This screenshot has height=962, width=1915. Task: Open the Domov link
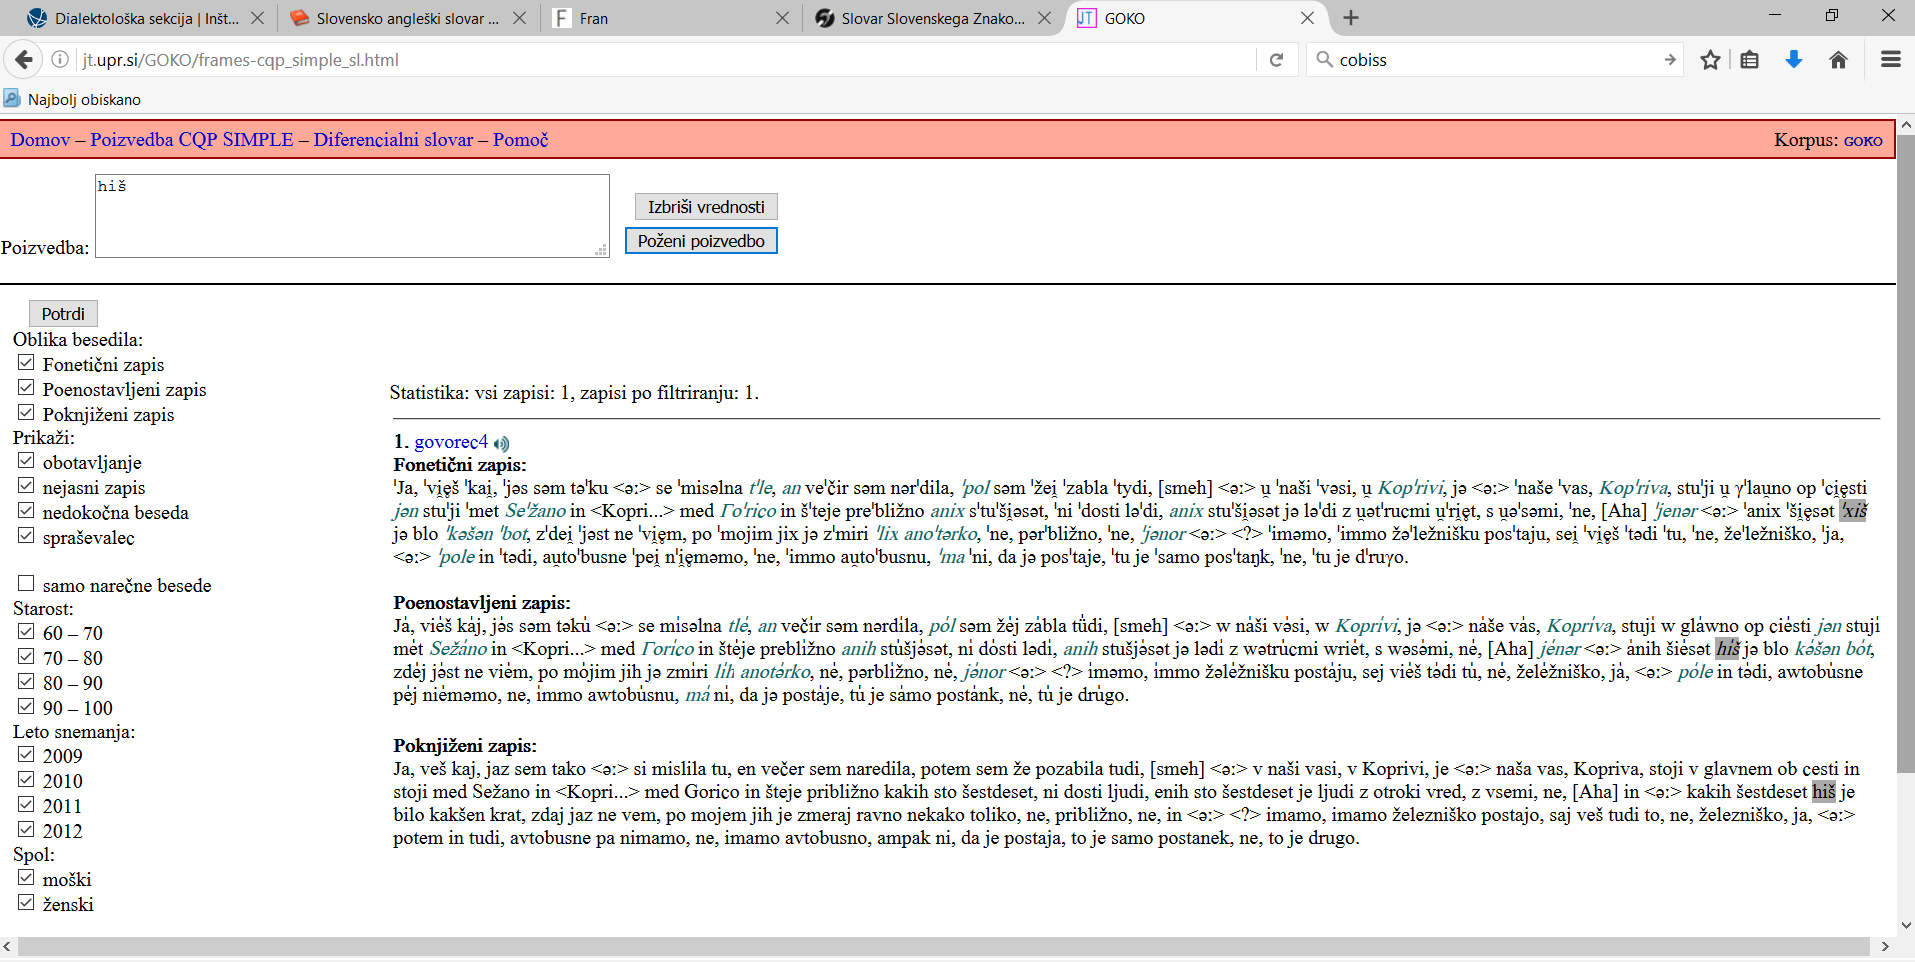pyautogui.click(x=40, y=140)
